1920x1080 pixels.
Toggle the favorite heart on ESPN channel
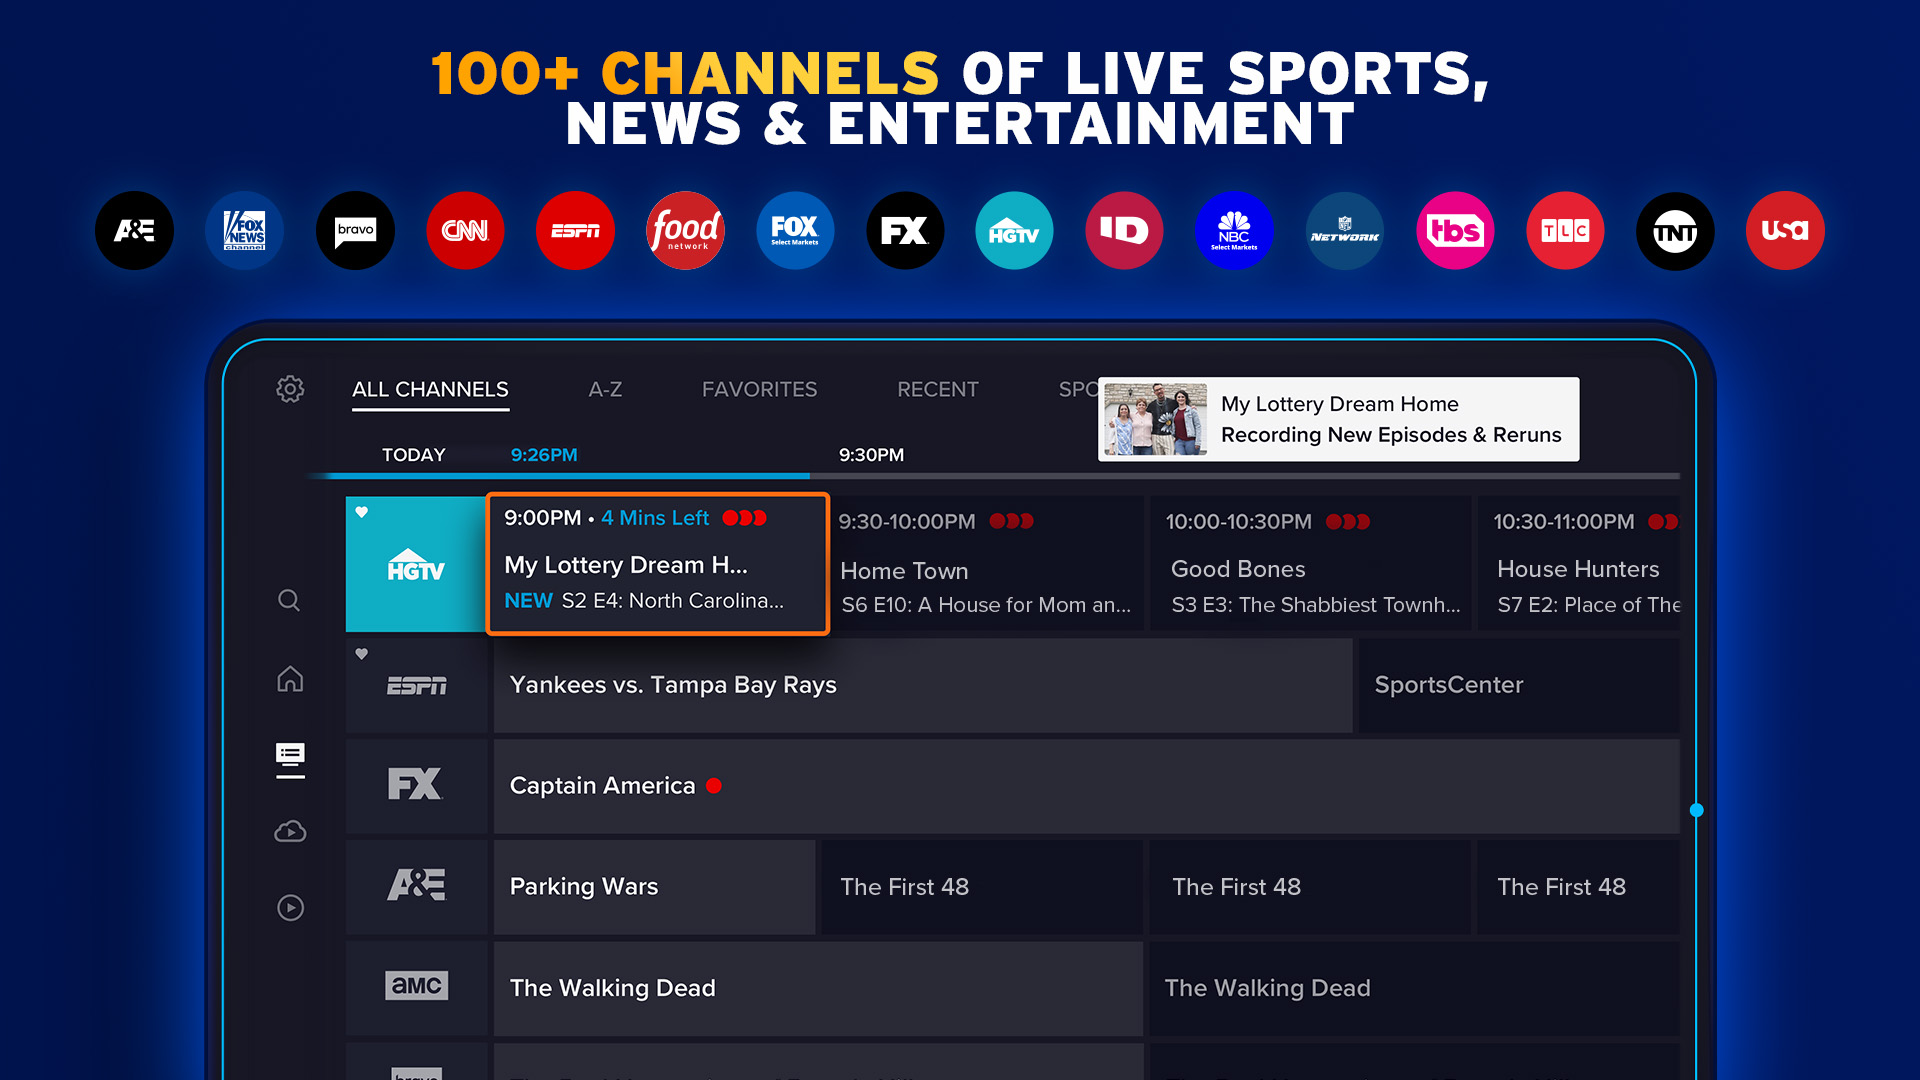(361, 652)
